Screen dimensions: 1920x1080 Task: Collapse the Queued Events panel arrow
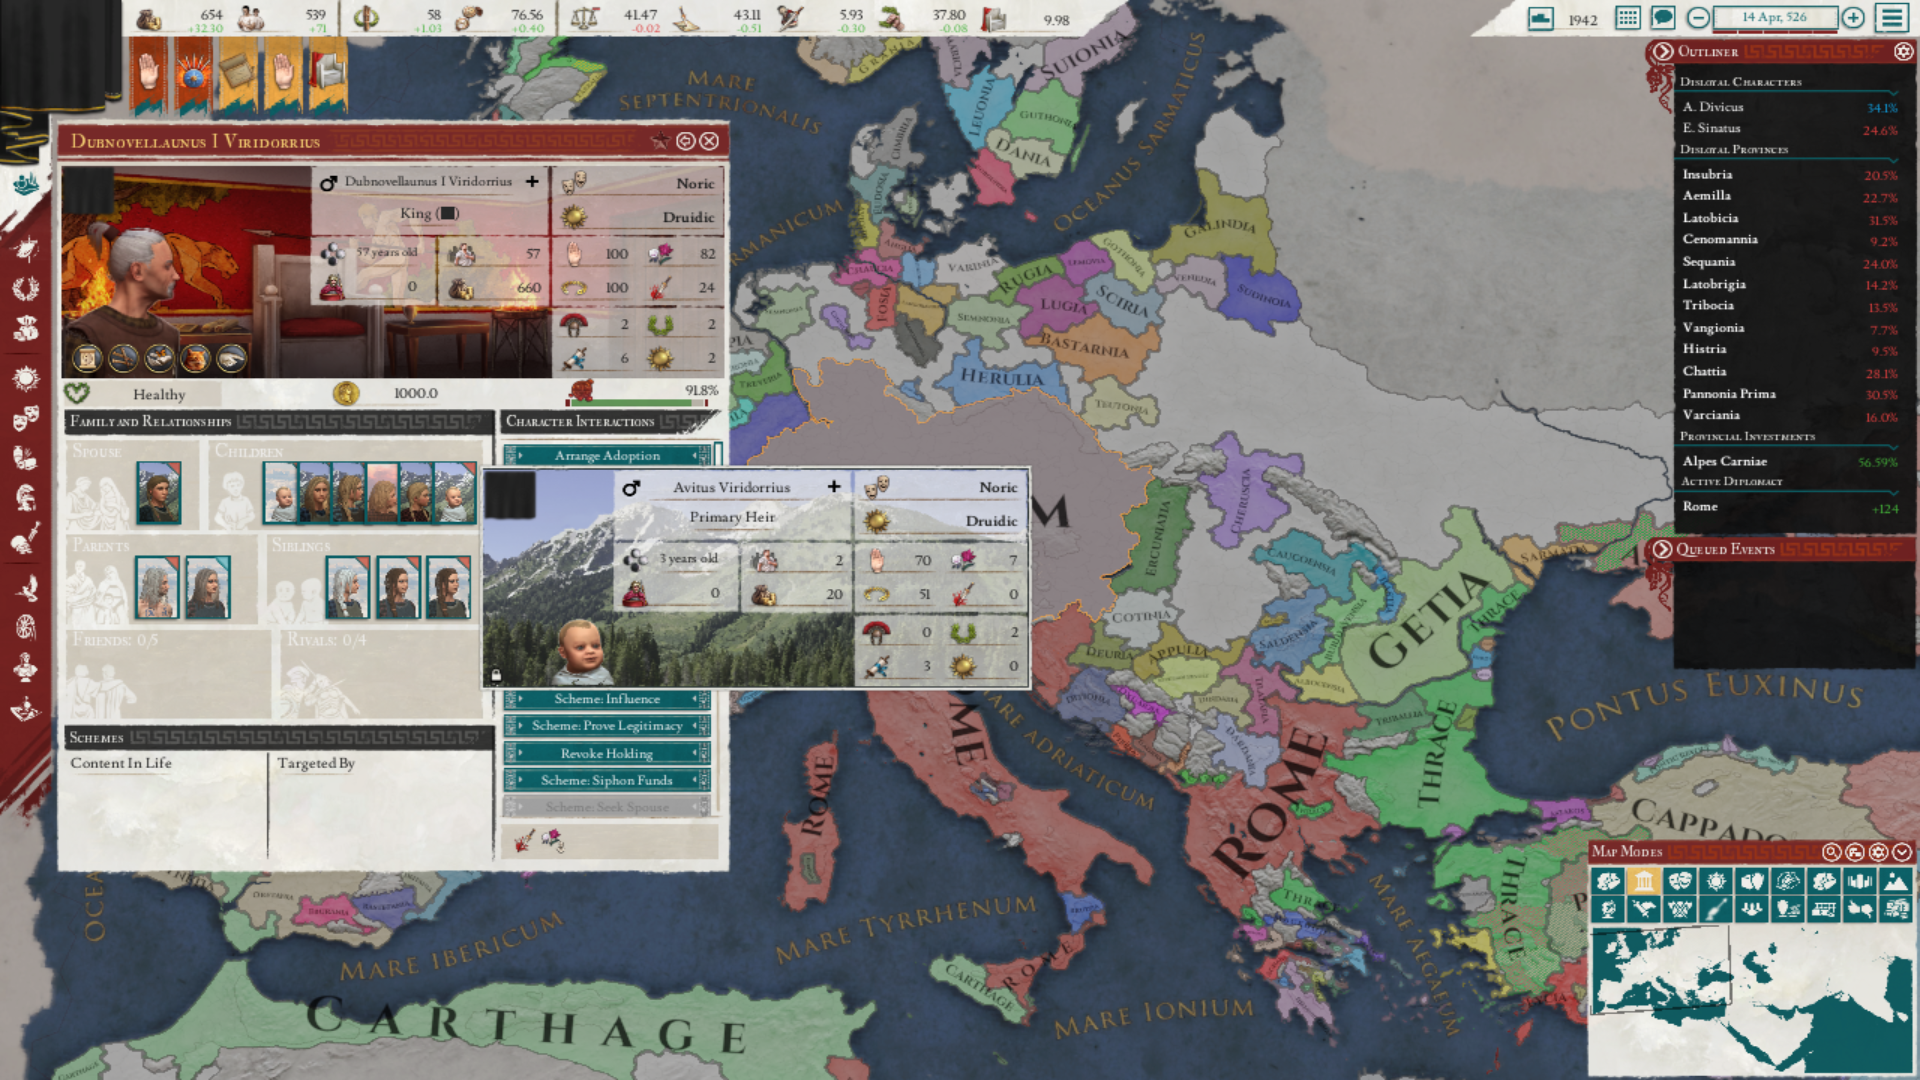coord(1662,549)
